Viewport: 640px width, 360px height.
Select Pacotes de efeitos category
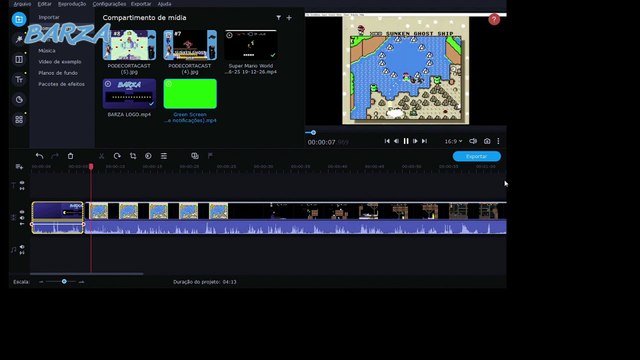pyautogui.click(x=61, y=84)
